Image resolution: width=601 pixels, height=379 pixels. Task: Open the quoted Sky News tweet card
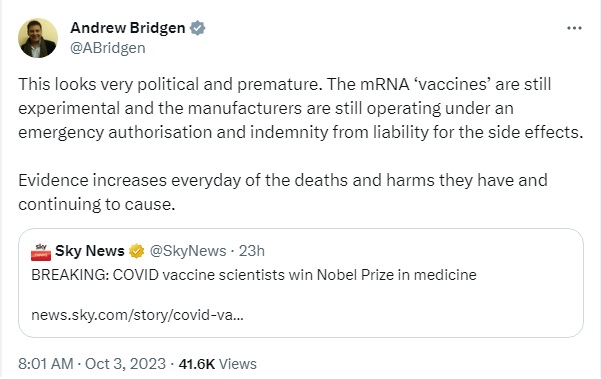pyautogui.click(x=301, y=283)
